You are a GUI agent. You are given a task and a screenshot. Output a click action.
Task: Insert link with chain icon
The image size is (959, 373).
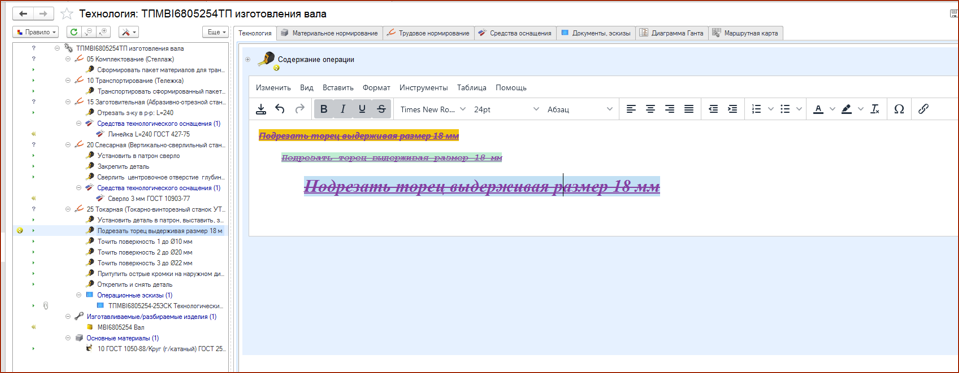tap(923, 109)
